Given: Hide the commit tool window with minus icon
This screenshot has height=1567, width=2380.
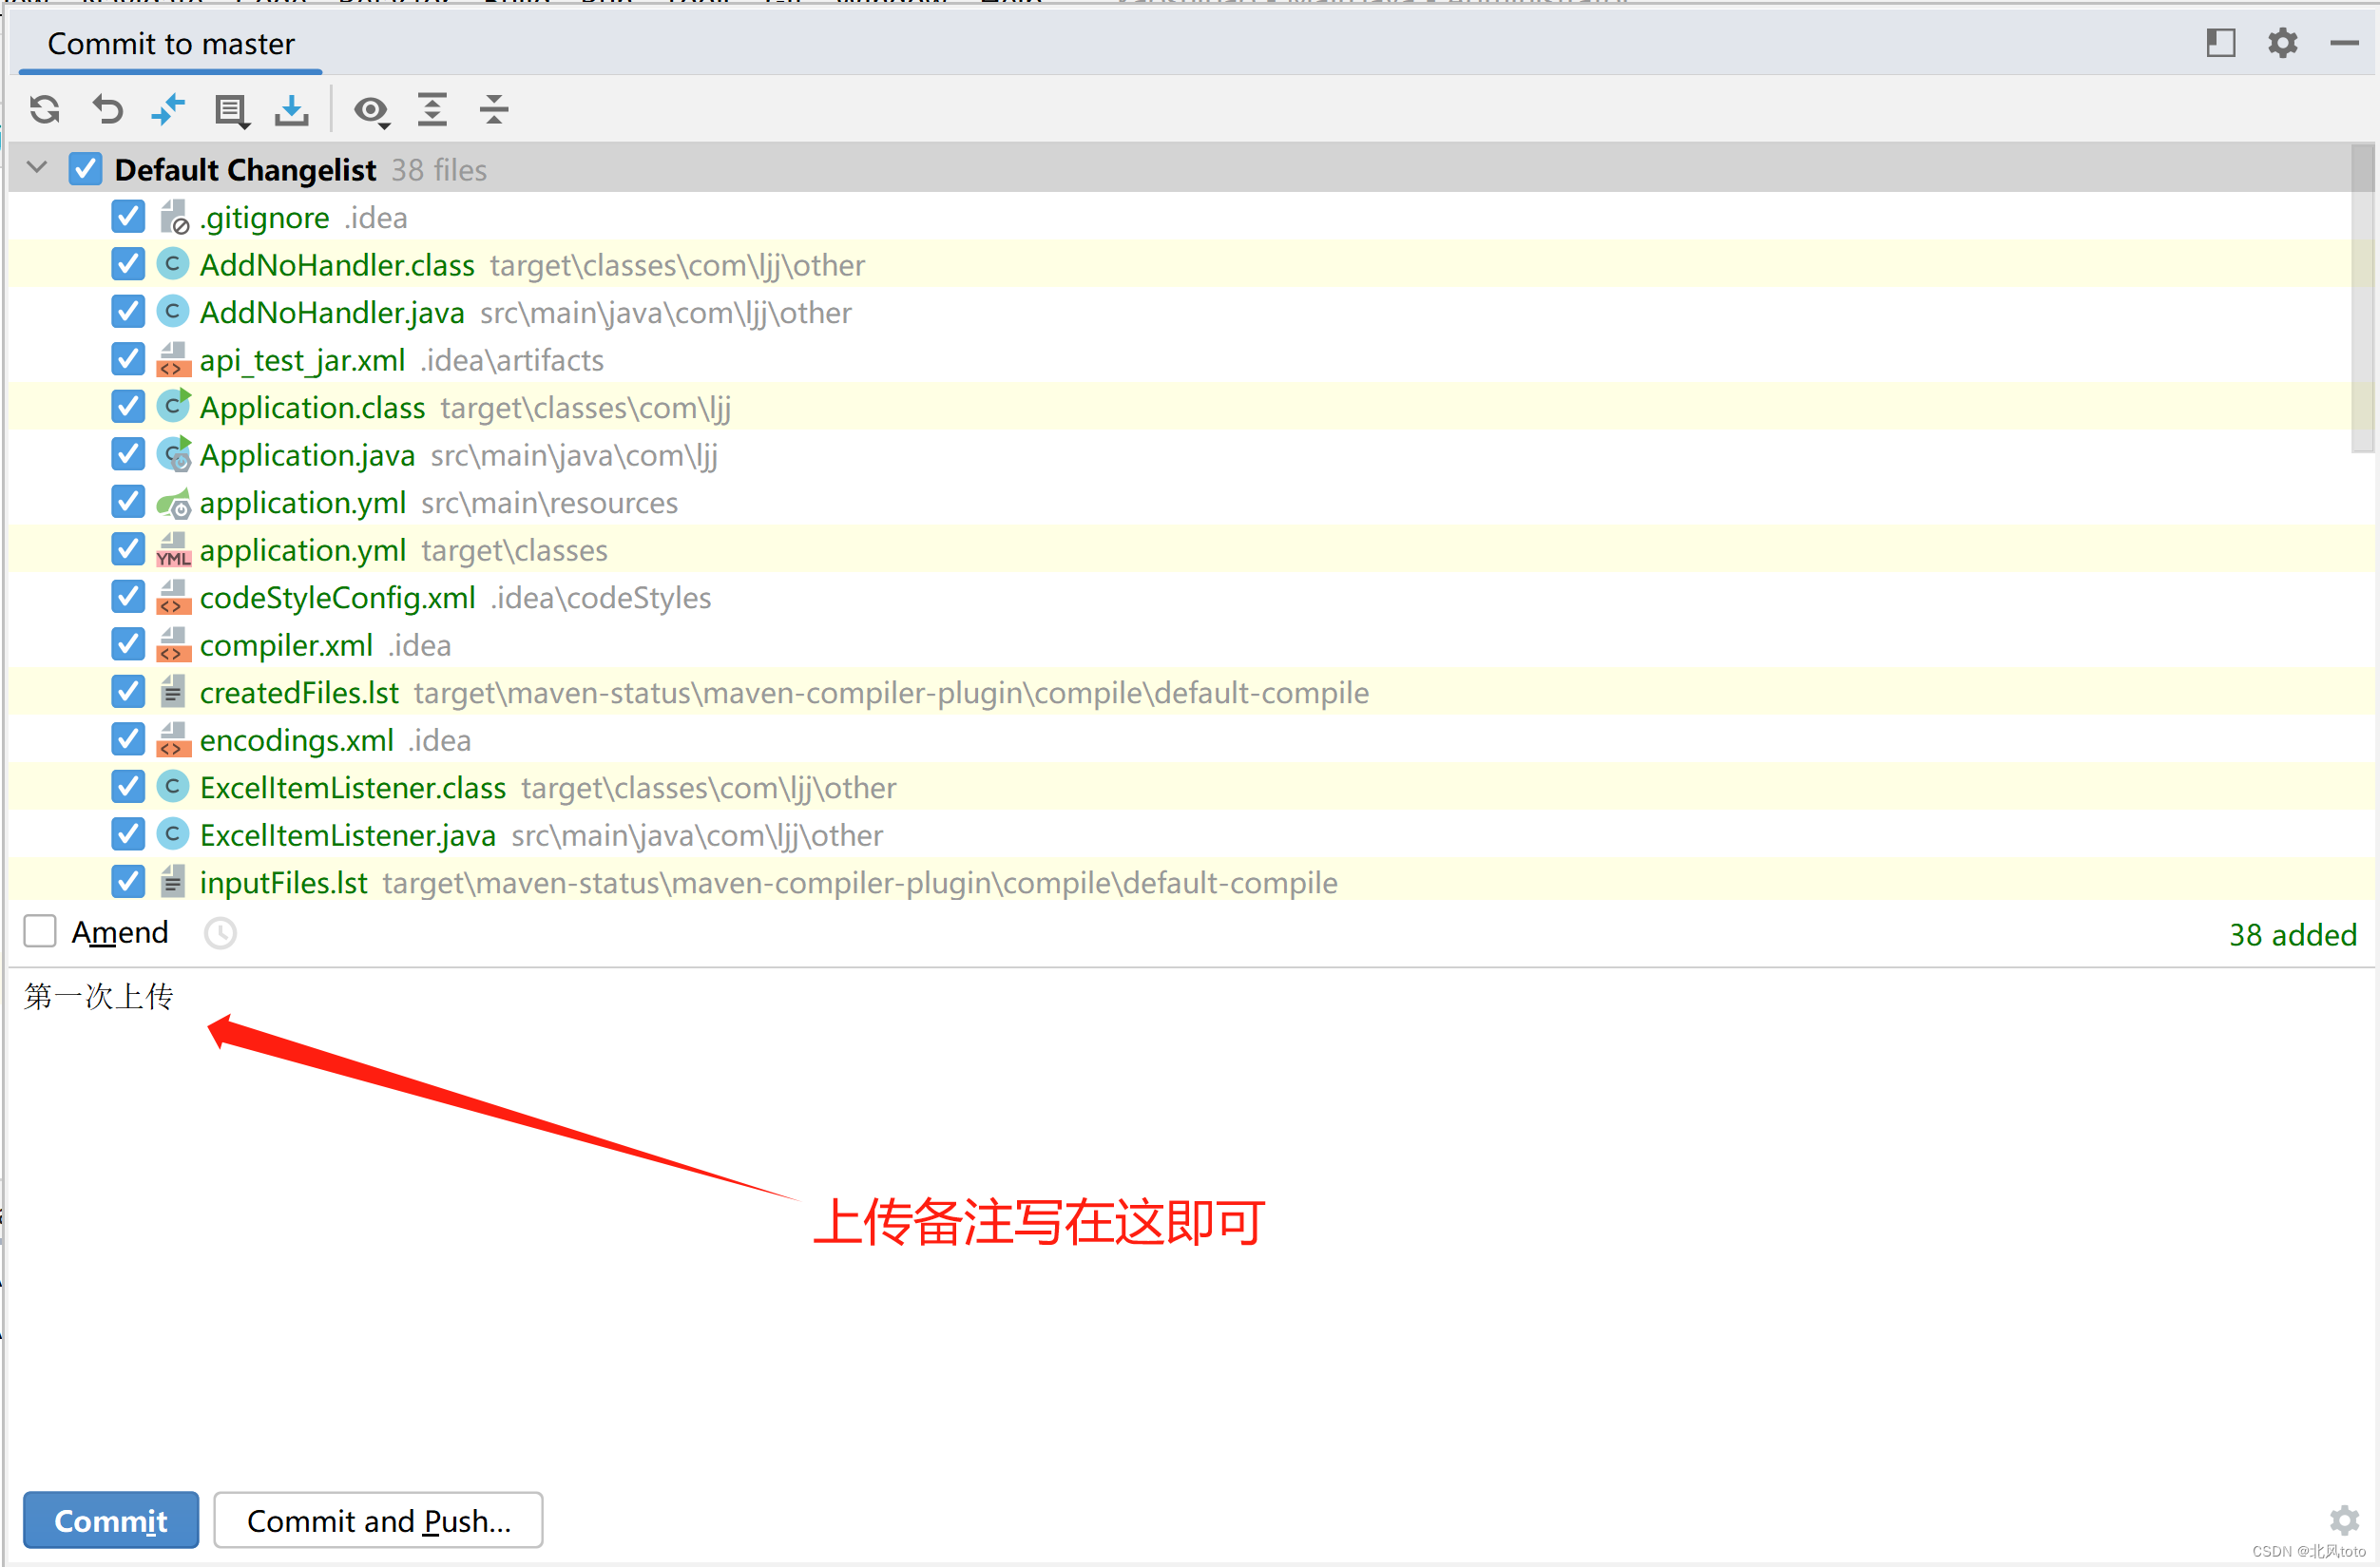Looking at the screenshot, I should click(2345, 43).
